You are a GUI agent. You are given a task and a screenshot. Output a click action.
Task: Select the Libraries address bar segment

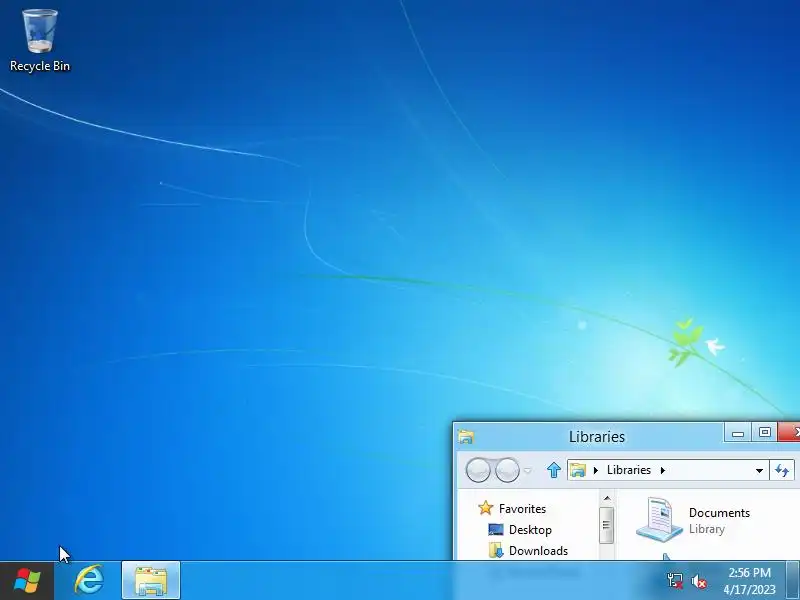click(x=629, y=470)
